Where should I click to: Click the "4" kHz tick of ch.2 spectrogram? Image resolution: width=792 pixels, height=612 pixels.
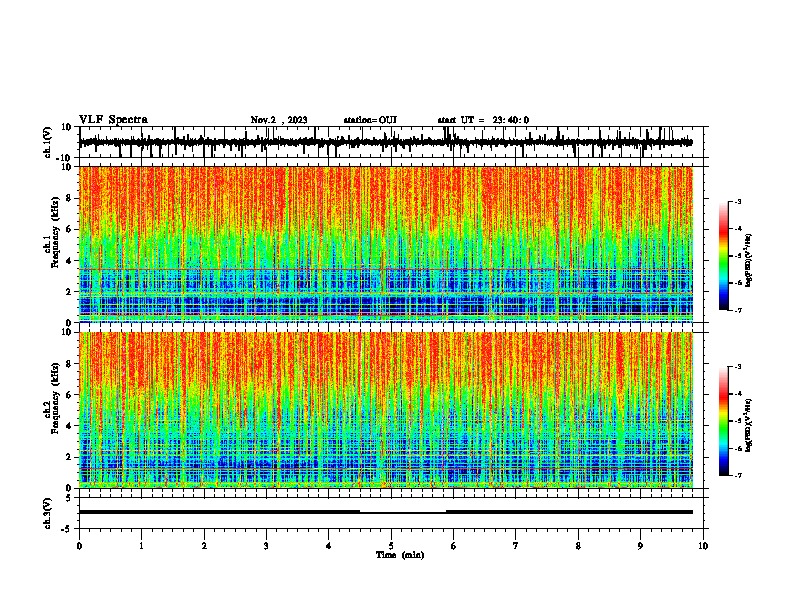tap(69, 426)
